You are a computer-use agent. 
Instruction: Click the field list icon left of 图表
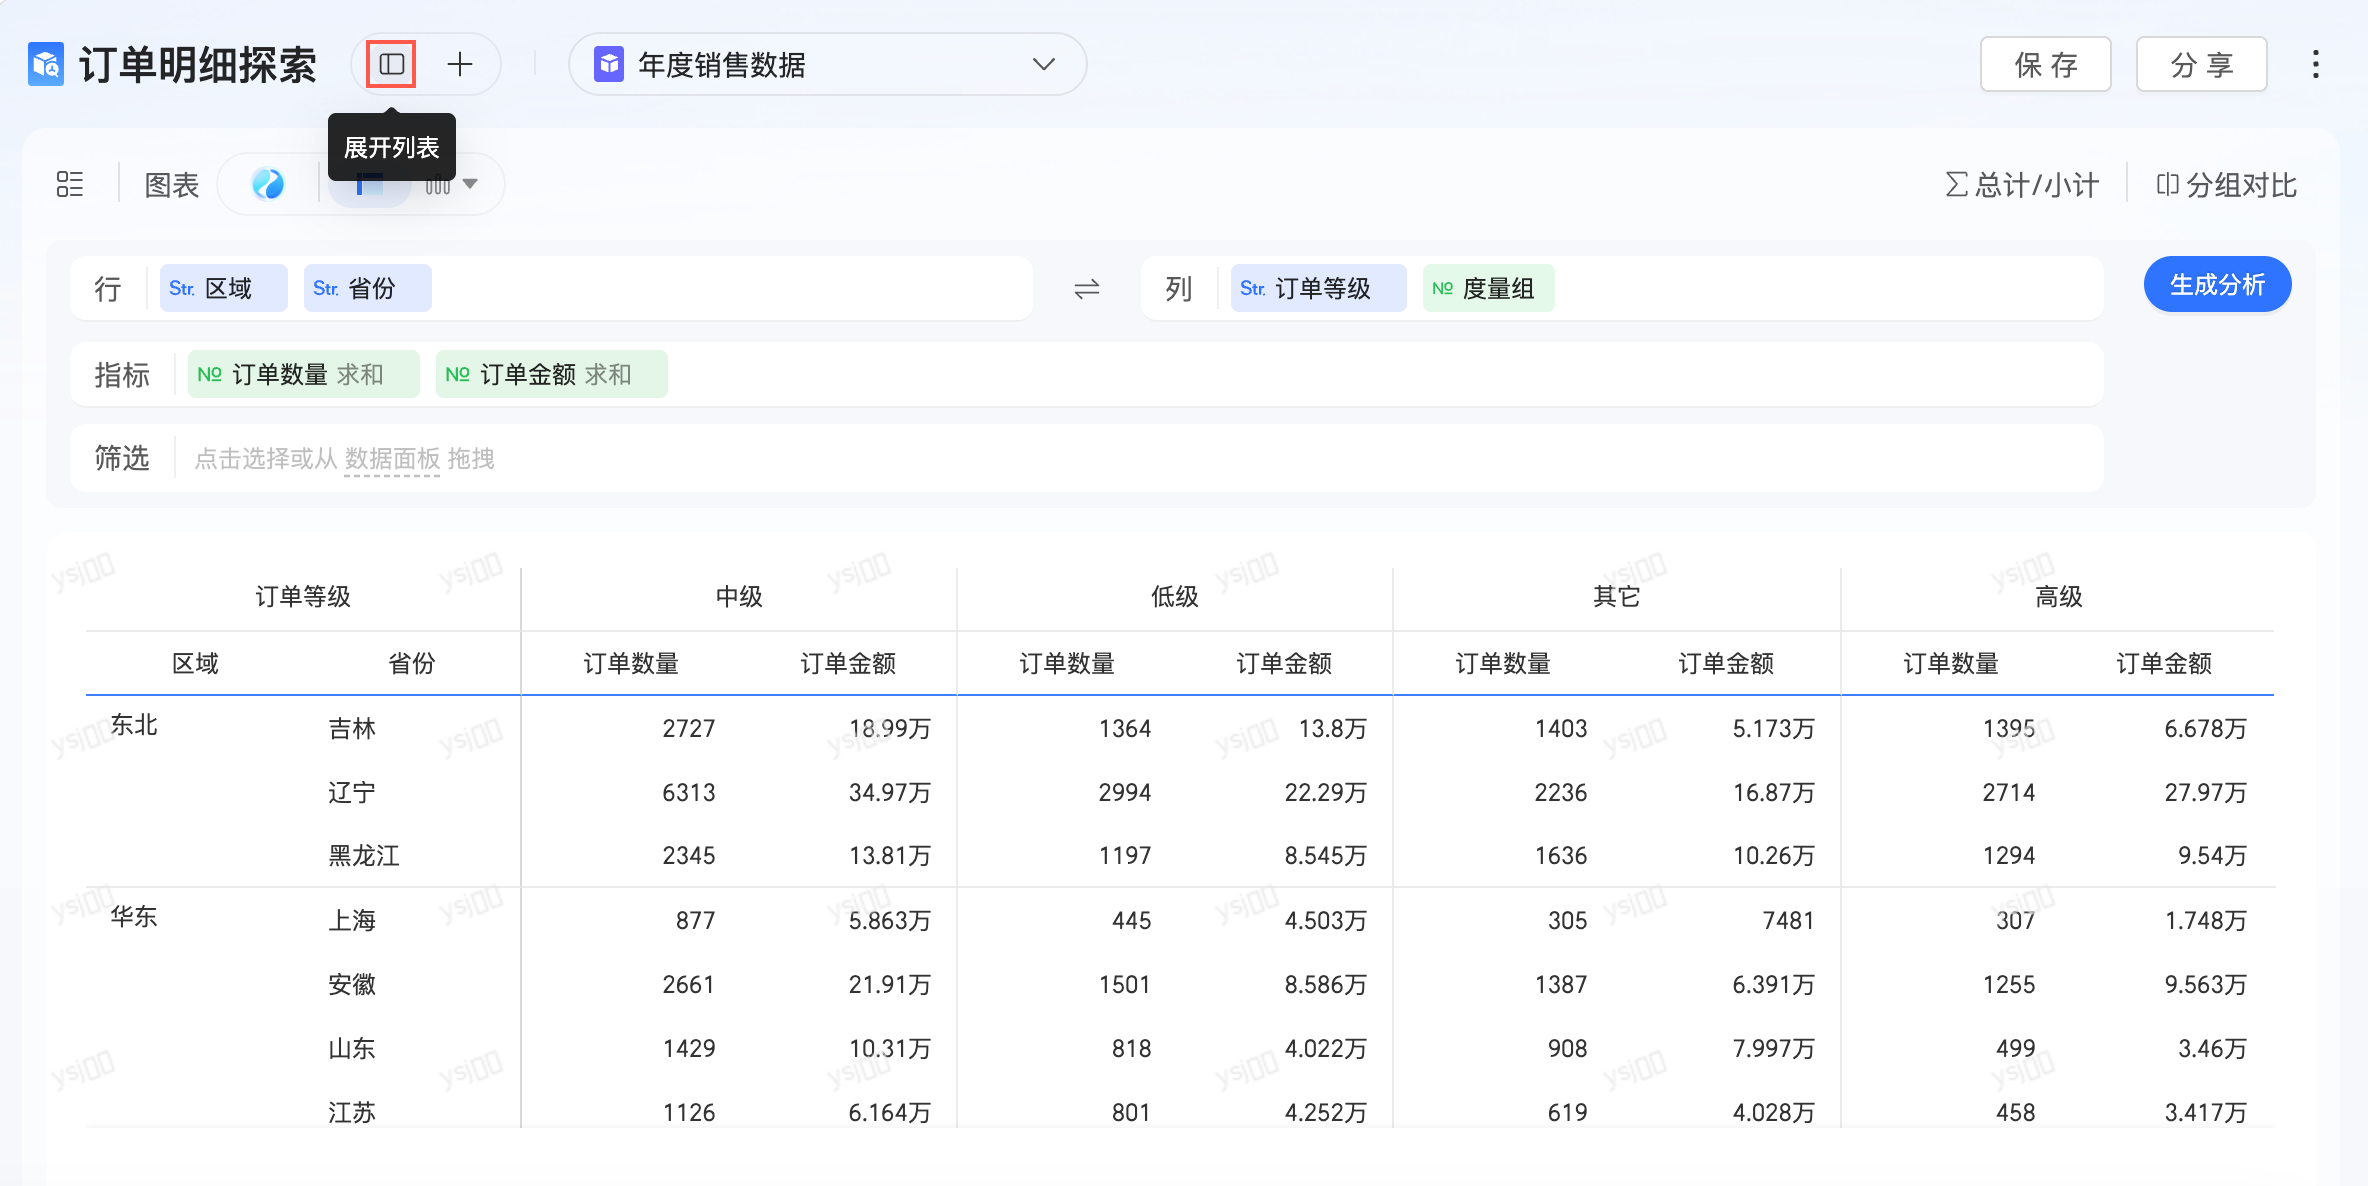[x=70, y=184]
